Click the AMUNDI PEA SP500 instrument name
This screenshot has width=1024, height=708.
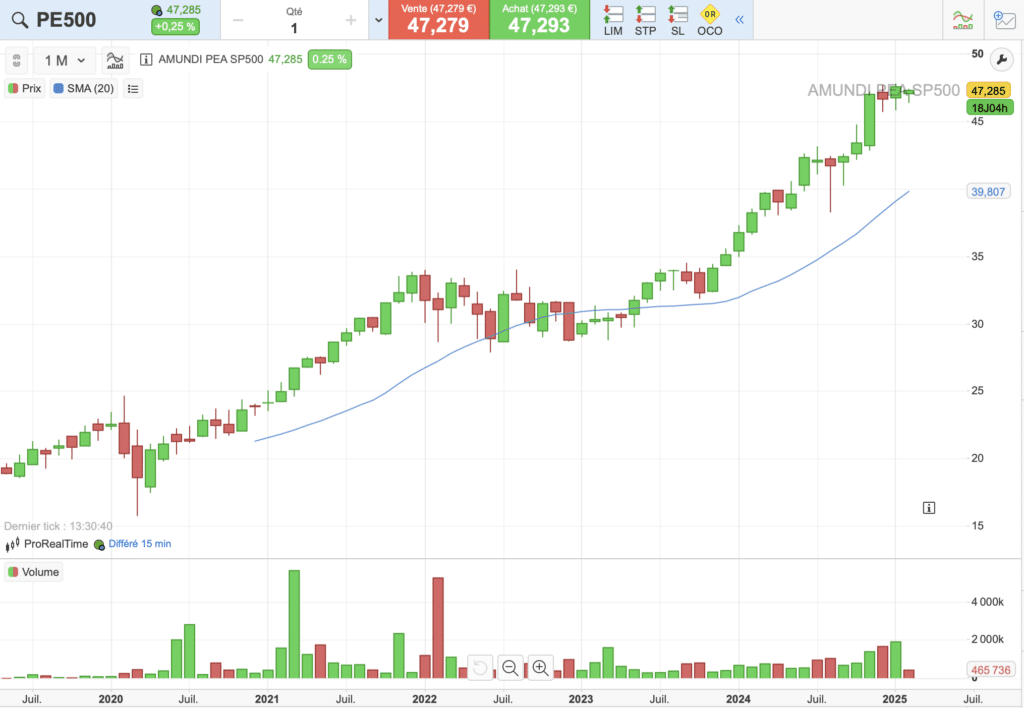[x=211, y=59]
